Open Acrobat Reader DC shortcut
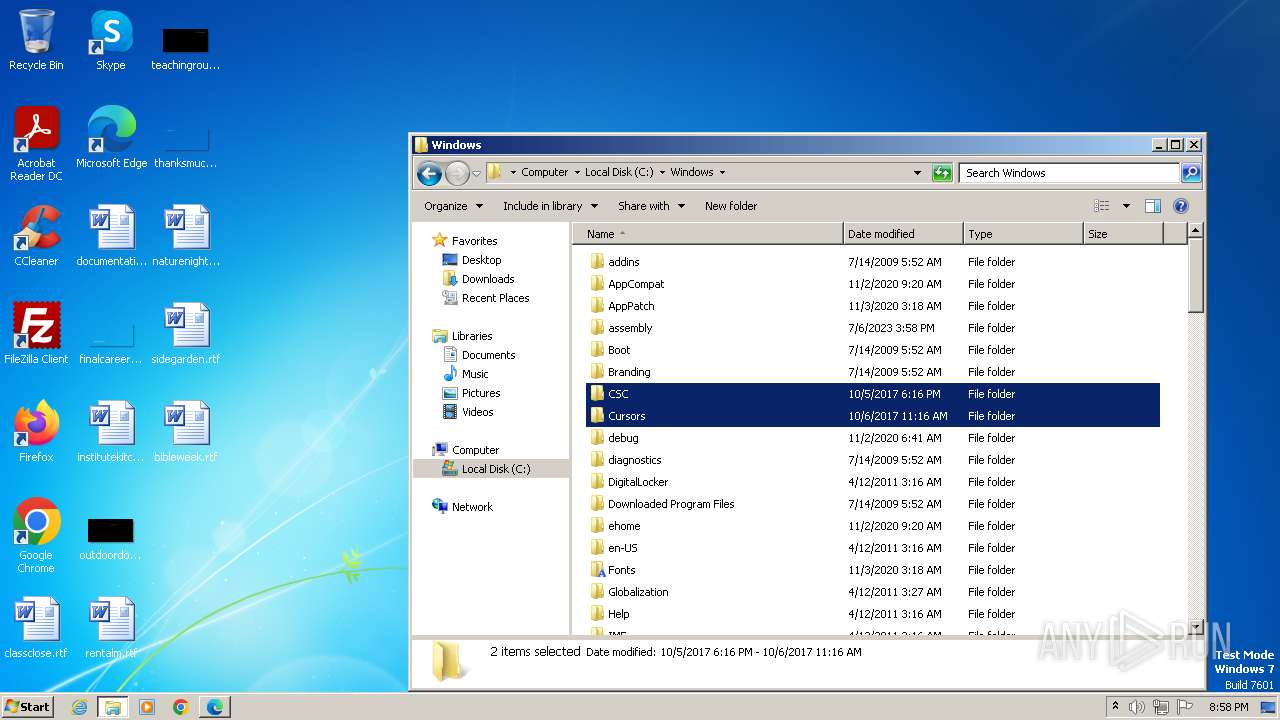The width and height of the screenshot is (1280, 720). pyautogui.click(x=36, y=144)
